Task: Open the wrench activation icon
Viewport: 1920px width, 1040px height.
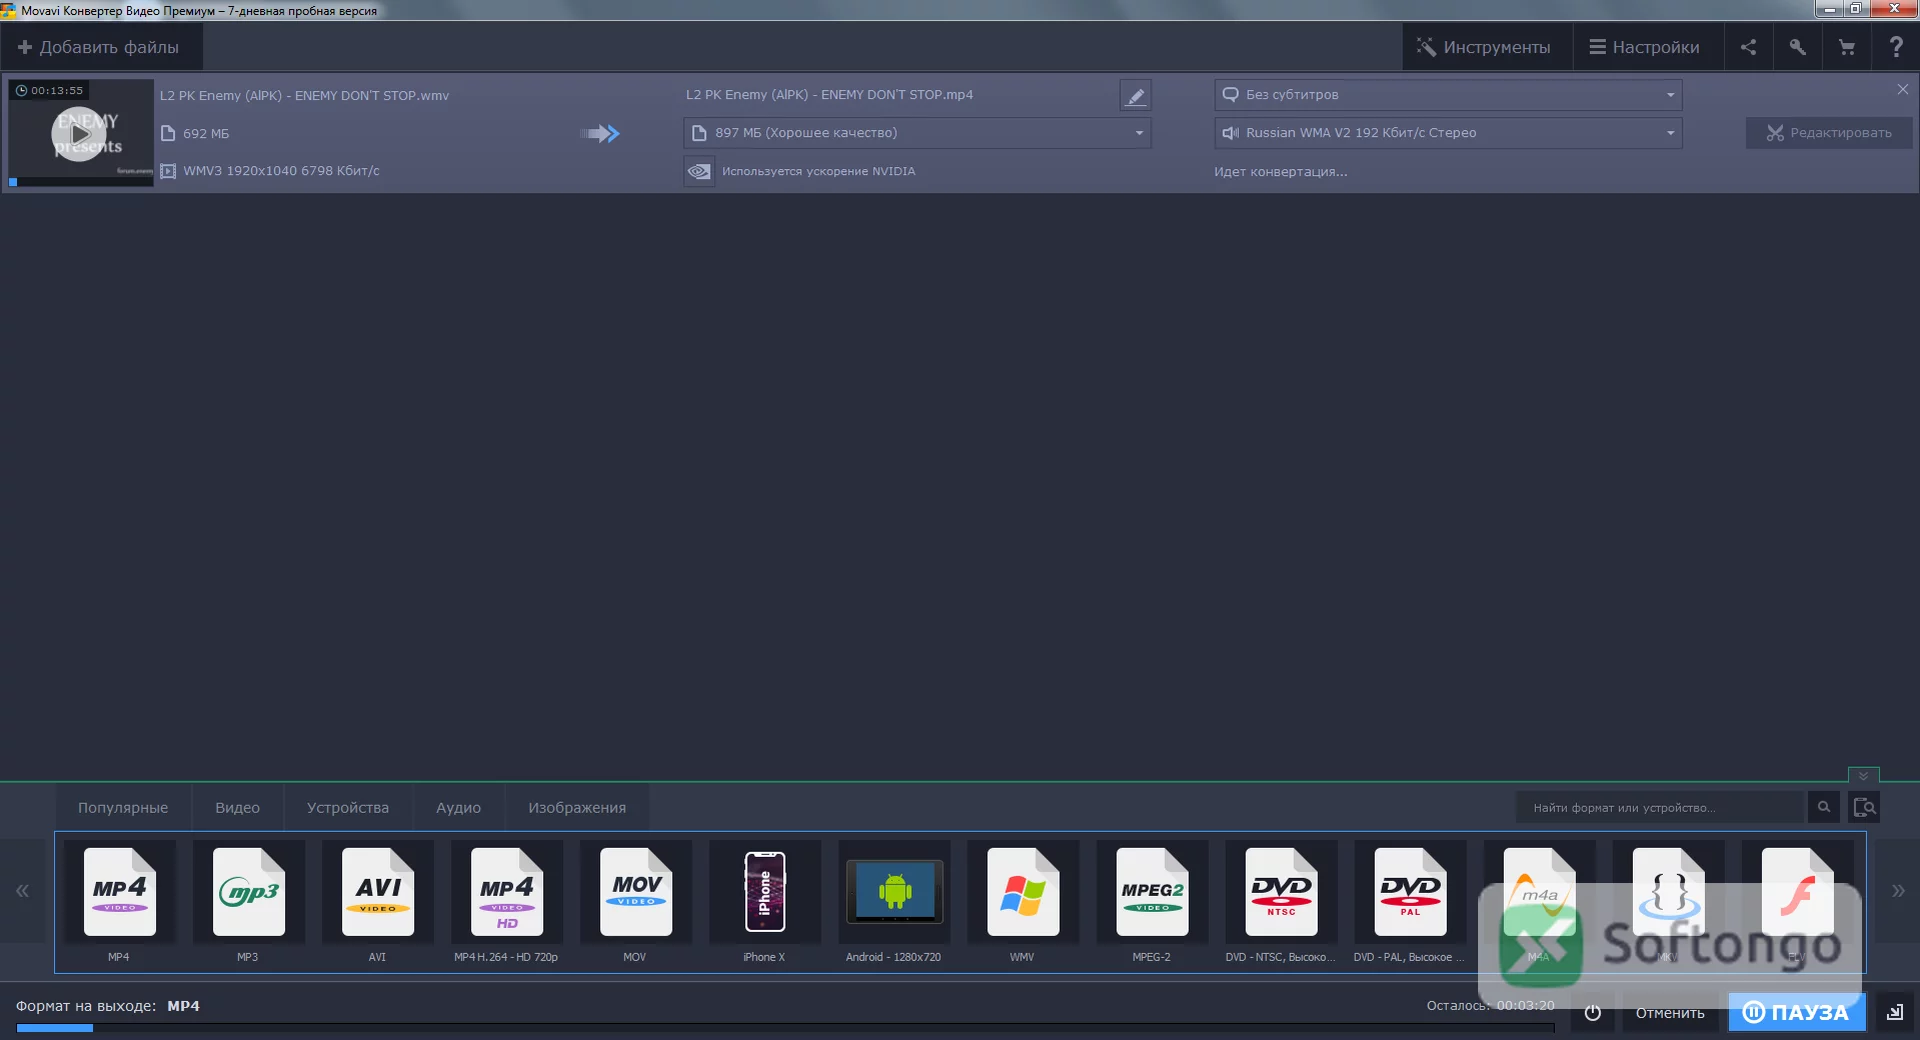Action: pyautogui.click(x=1797, y=47)
